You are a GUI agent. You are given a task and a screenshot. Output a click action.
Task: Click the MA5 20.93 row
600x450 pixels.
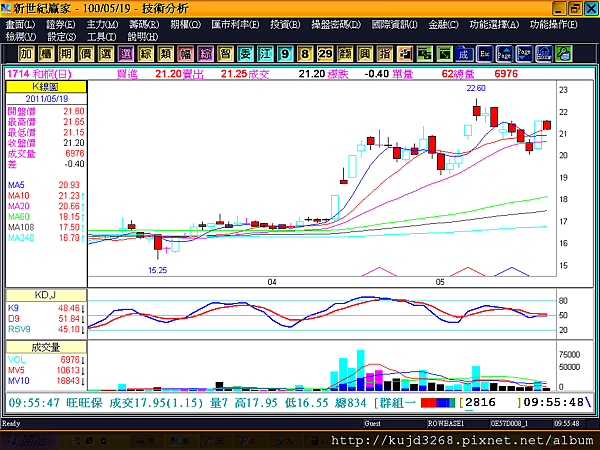pos(46,185)
